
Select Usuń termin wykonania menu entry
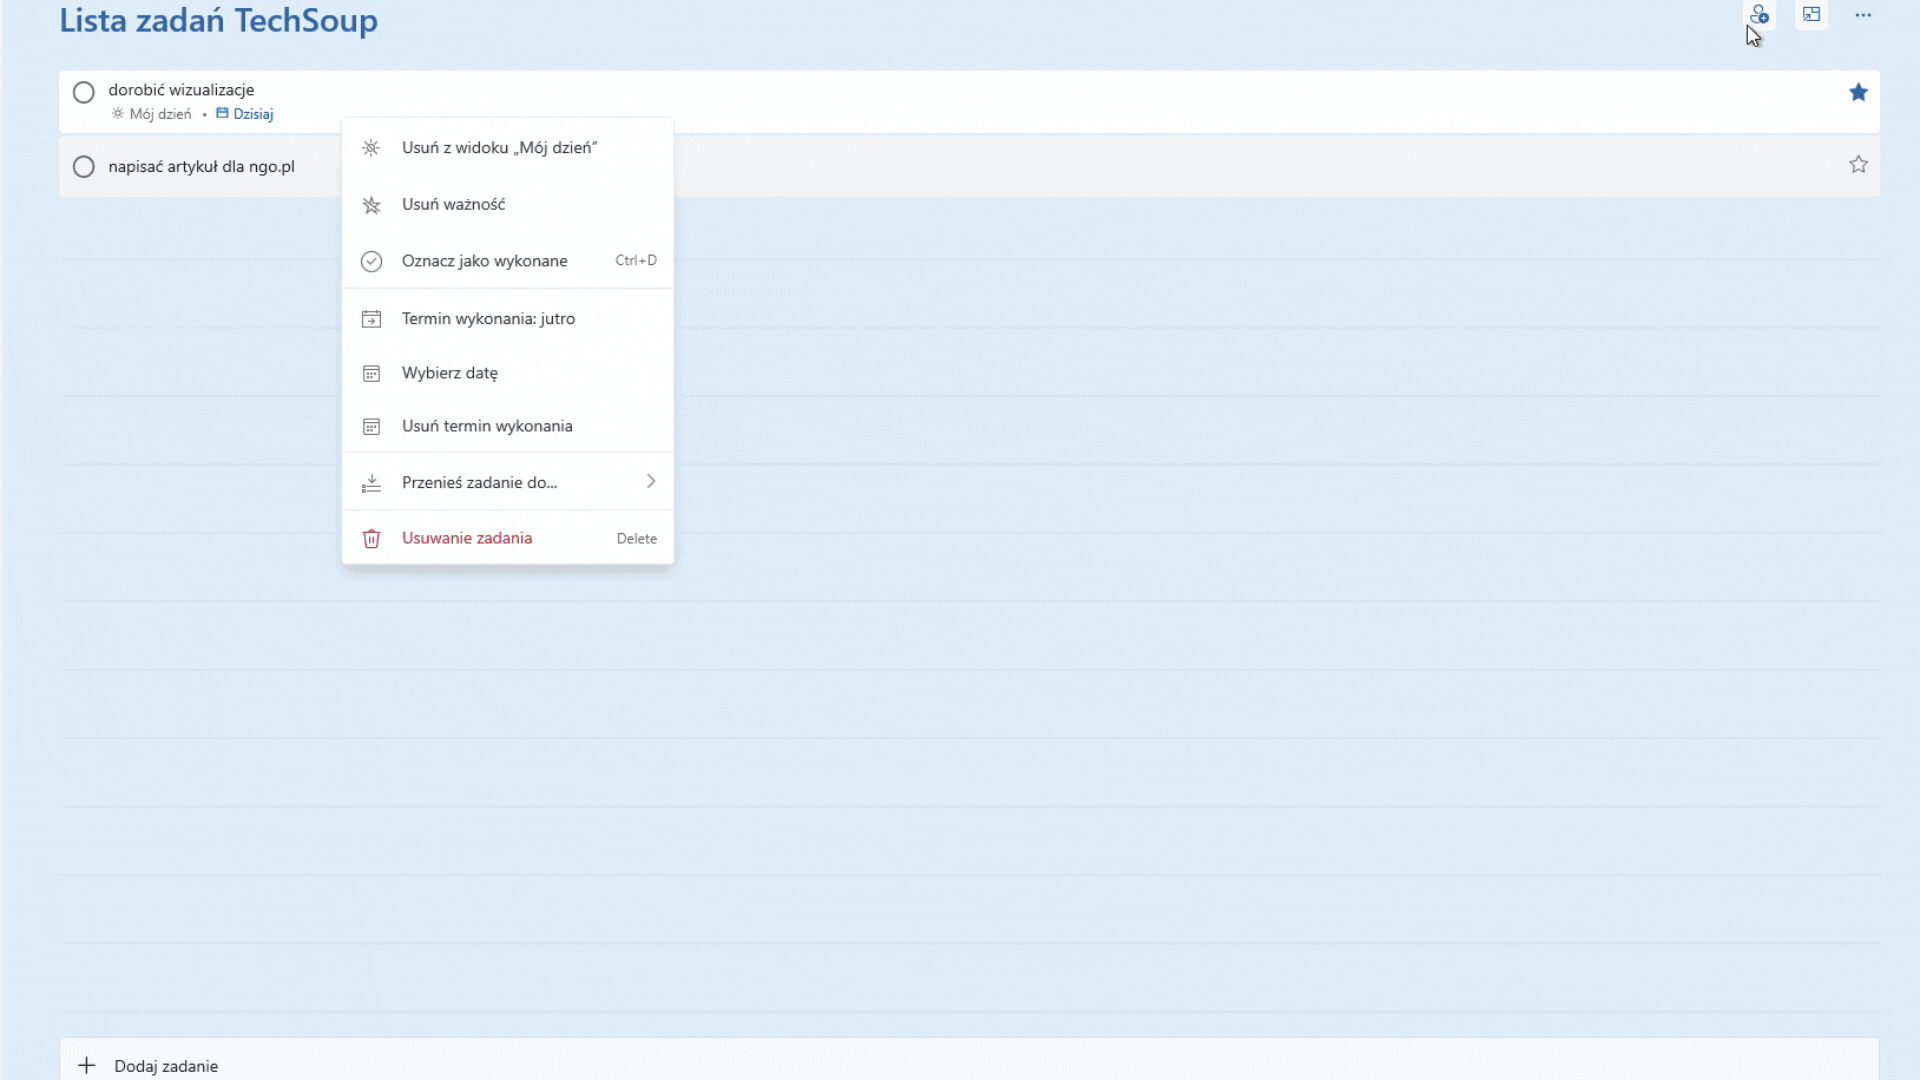487,426
